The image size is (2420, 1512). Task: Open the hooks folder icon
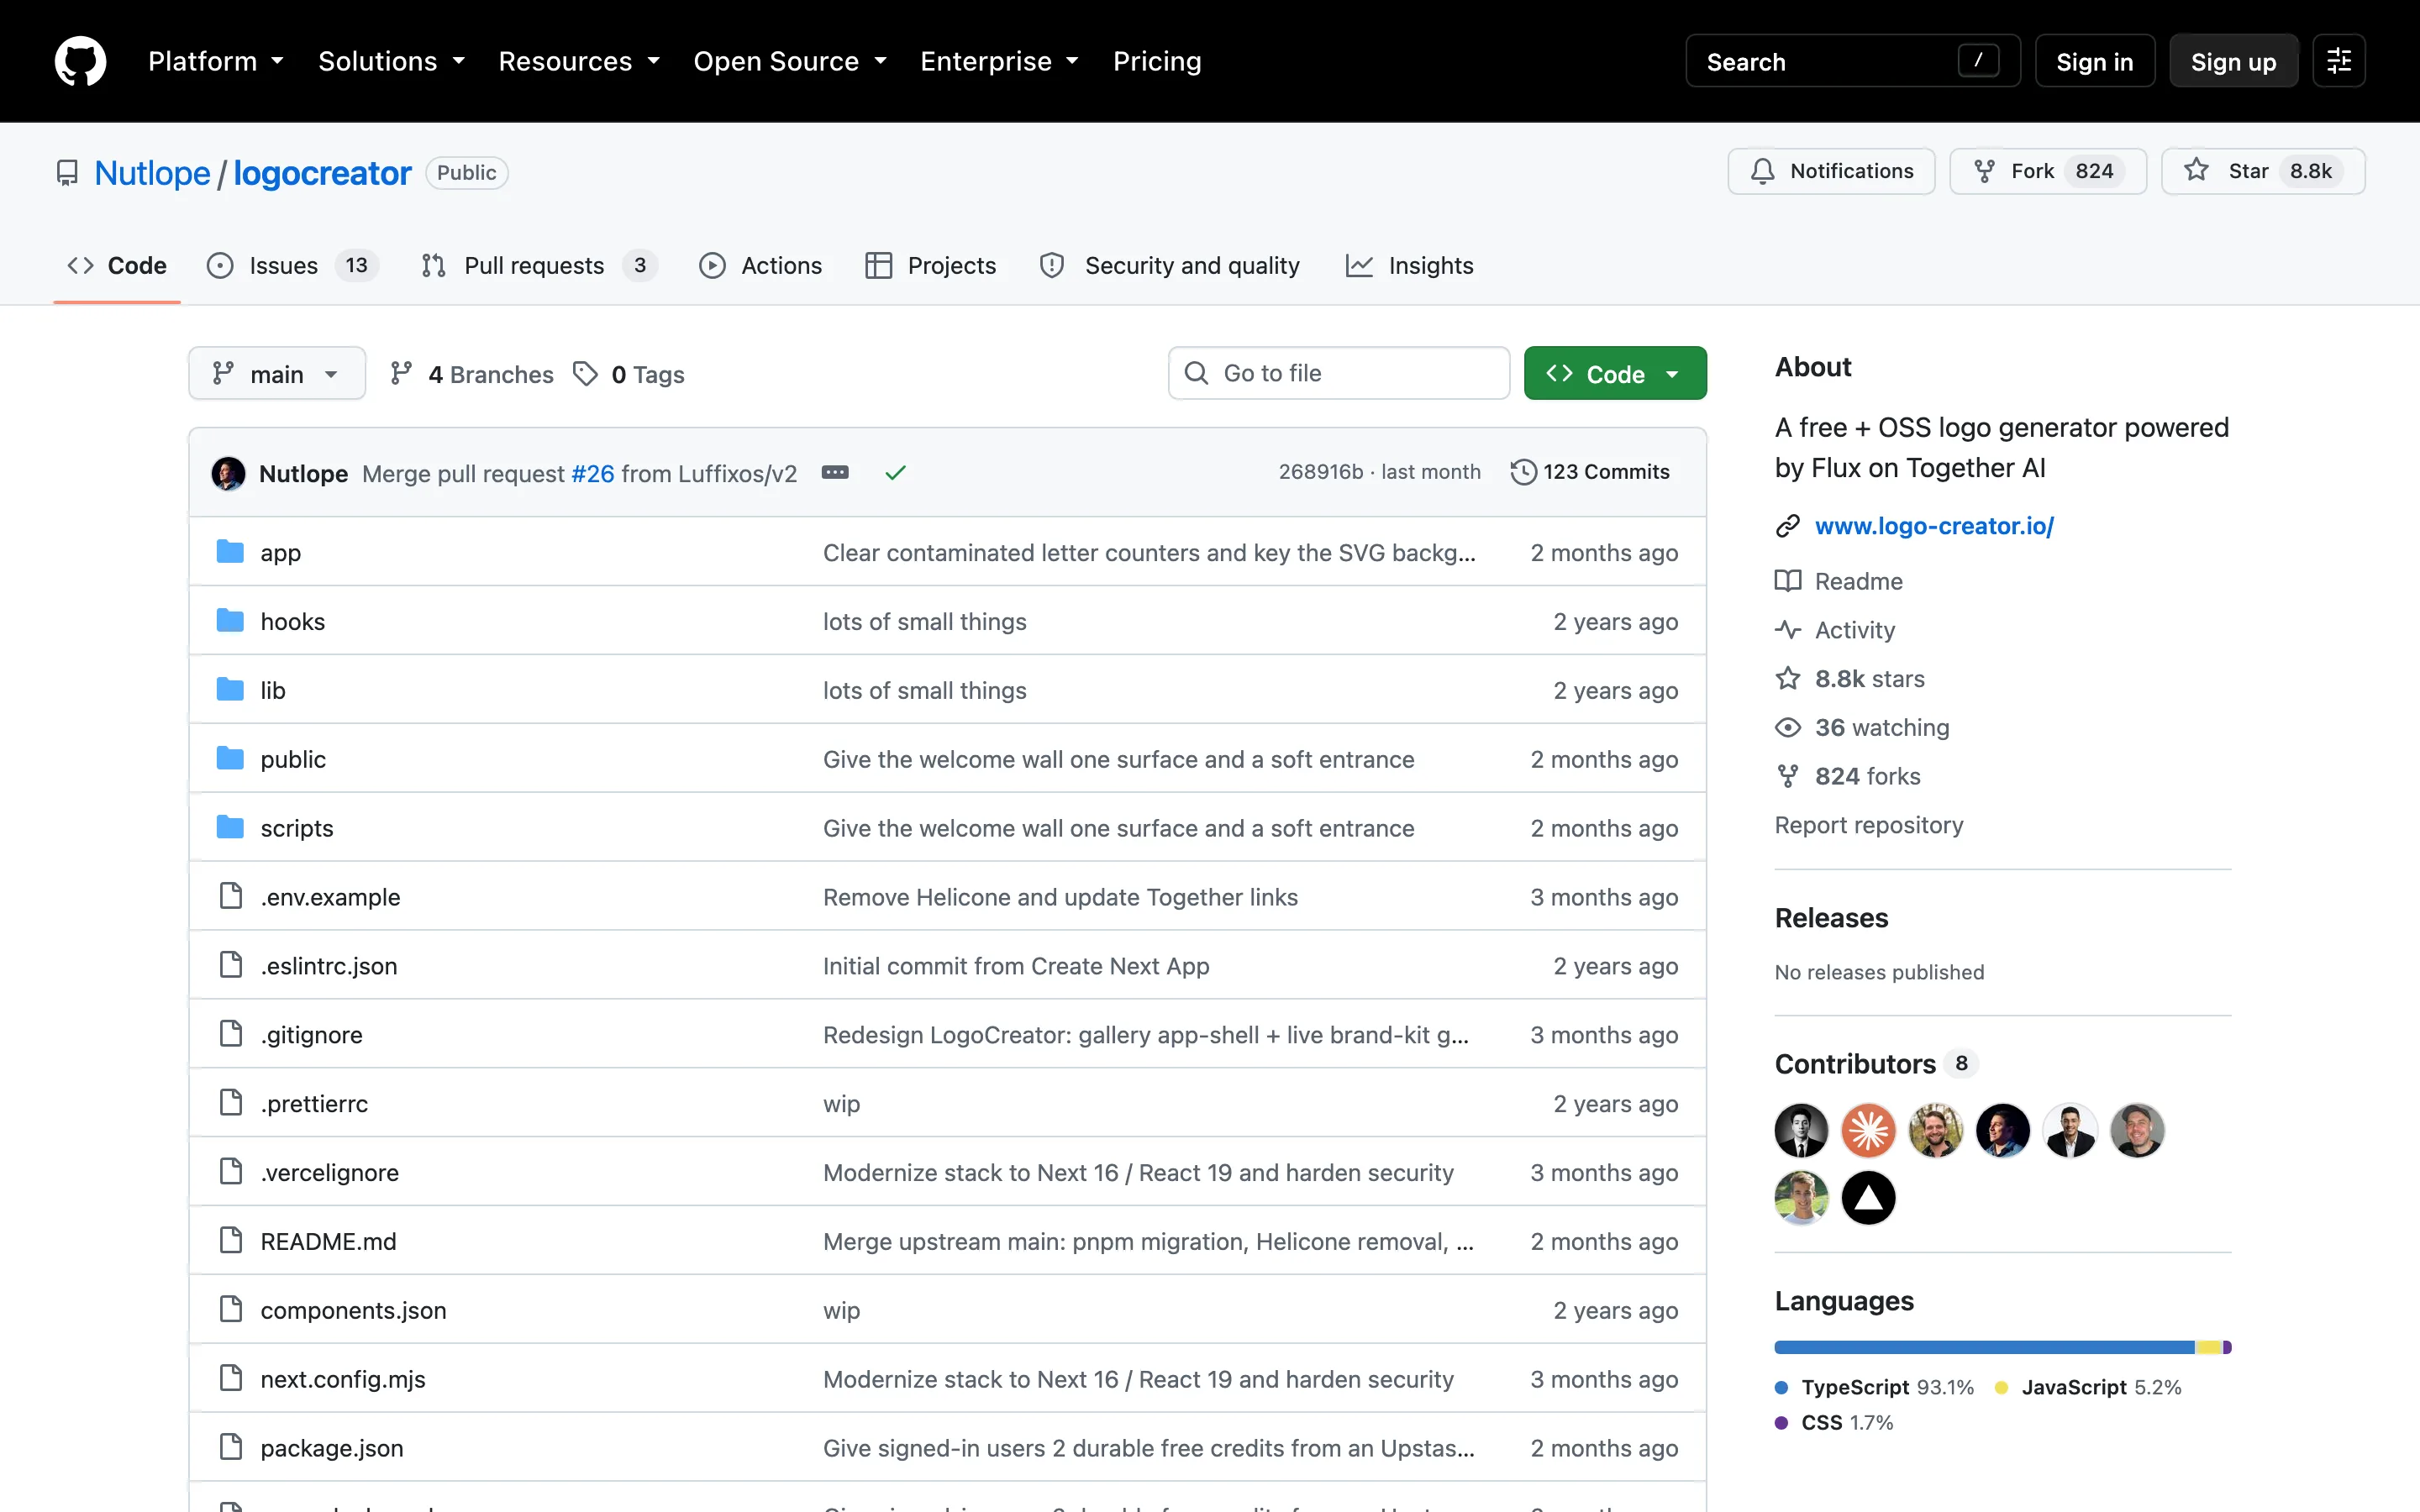[x=230, y=621]
